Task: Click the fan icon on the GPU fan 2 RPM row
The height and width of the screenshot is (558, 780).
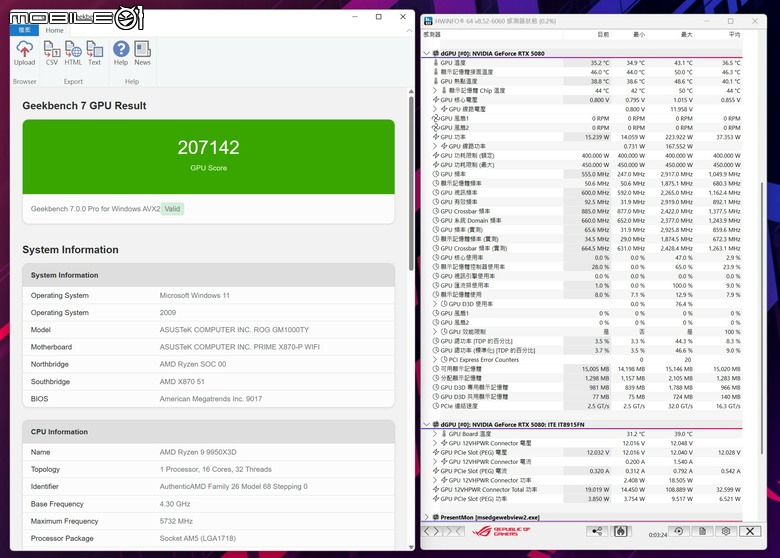Action: click(x=435, y=128)
